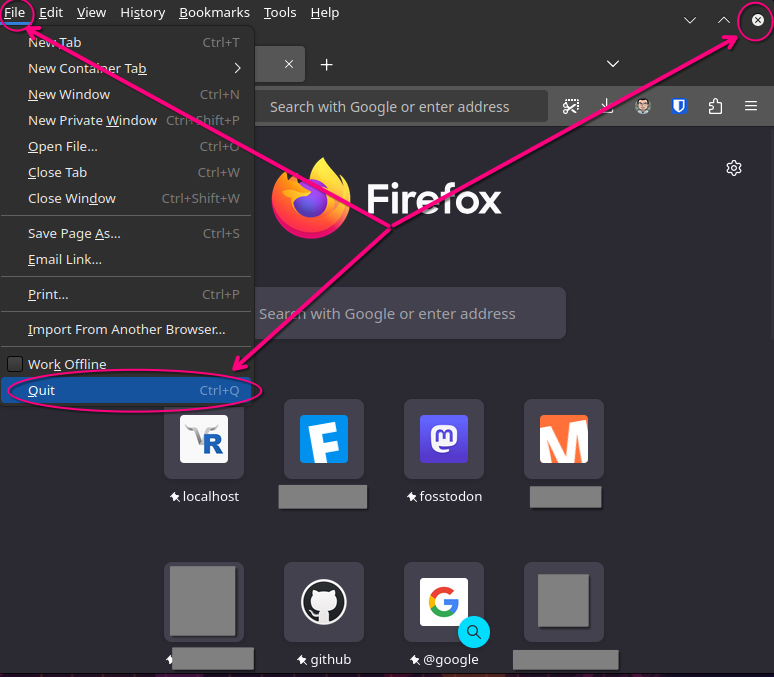Click the new tab page search box

(411, 314)
